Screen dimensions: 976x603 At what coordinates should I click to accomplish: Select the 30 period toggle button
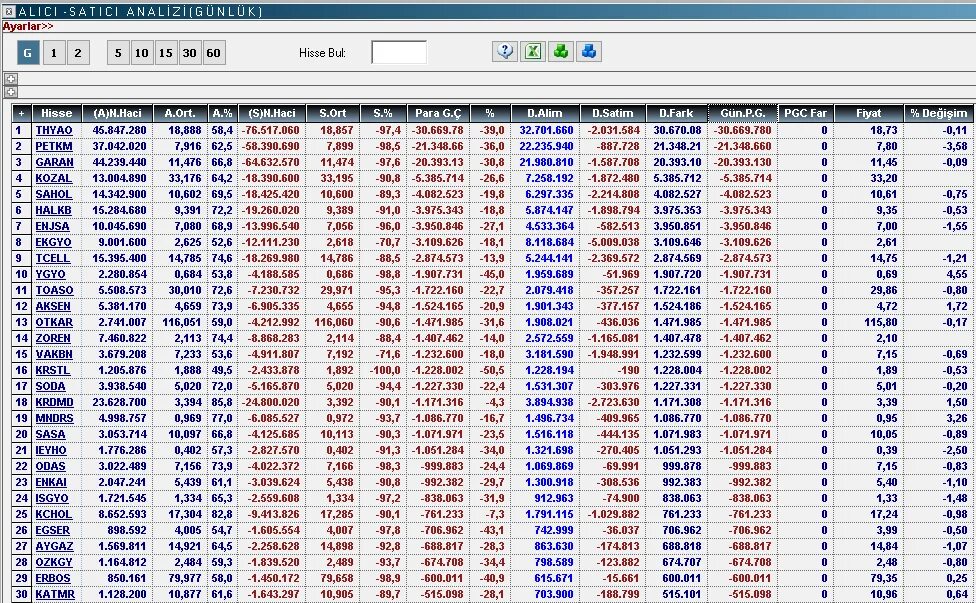[189, 53]
